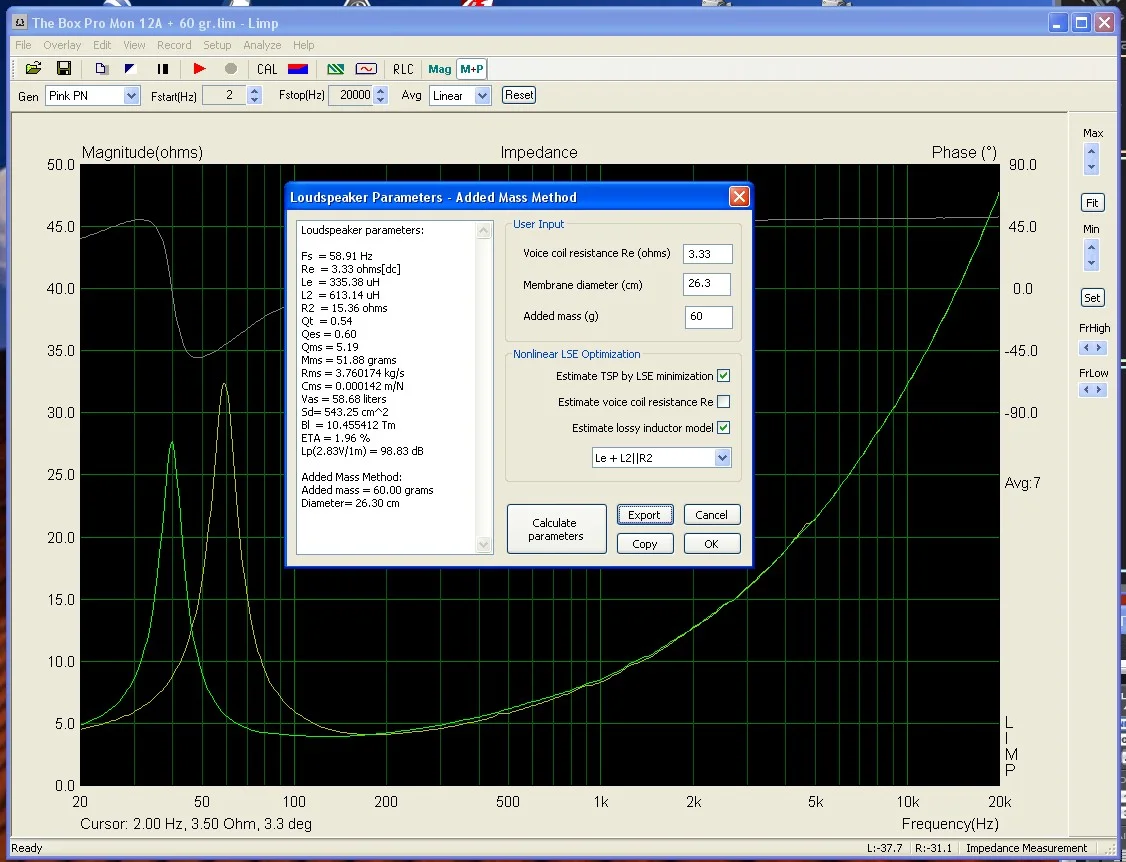Click the FrHigh adjustment arrows
This screenshot has height=862, width=1126.
click(x=1092, y=348)
